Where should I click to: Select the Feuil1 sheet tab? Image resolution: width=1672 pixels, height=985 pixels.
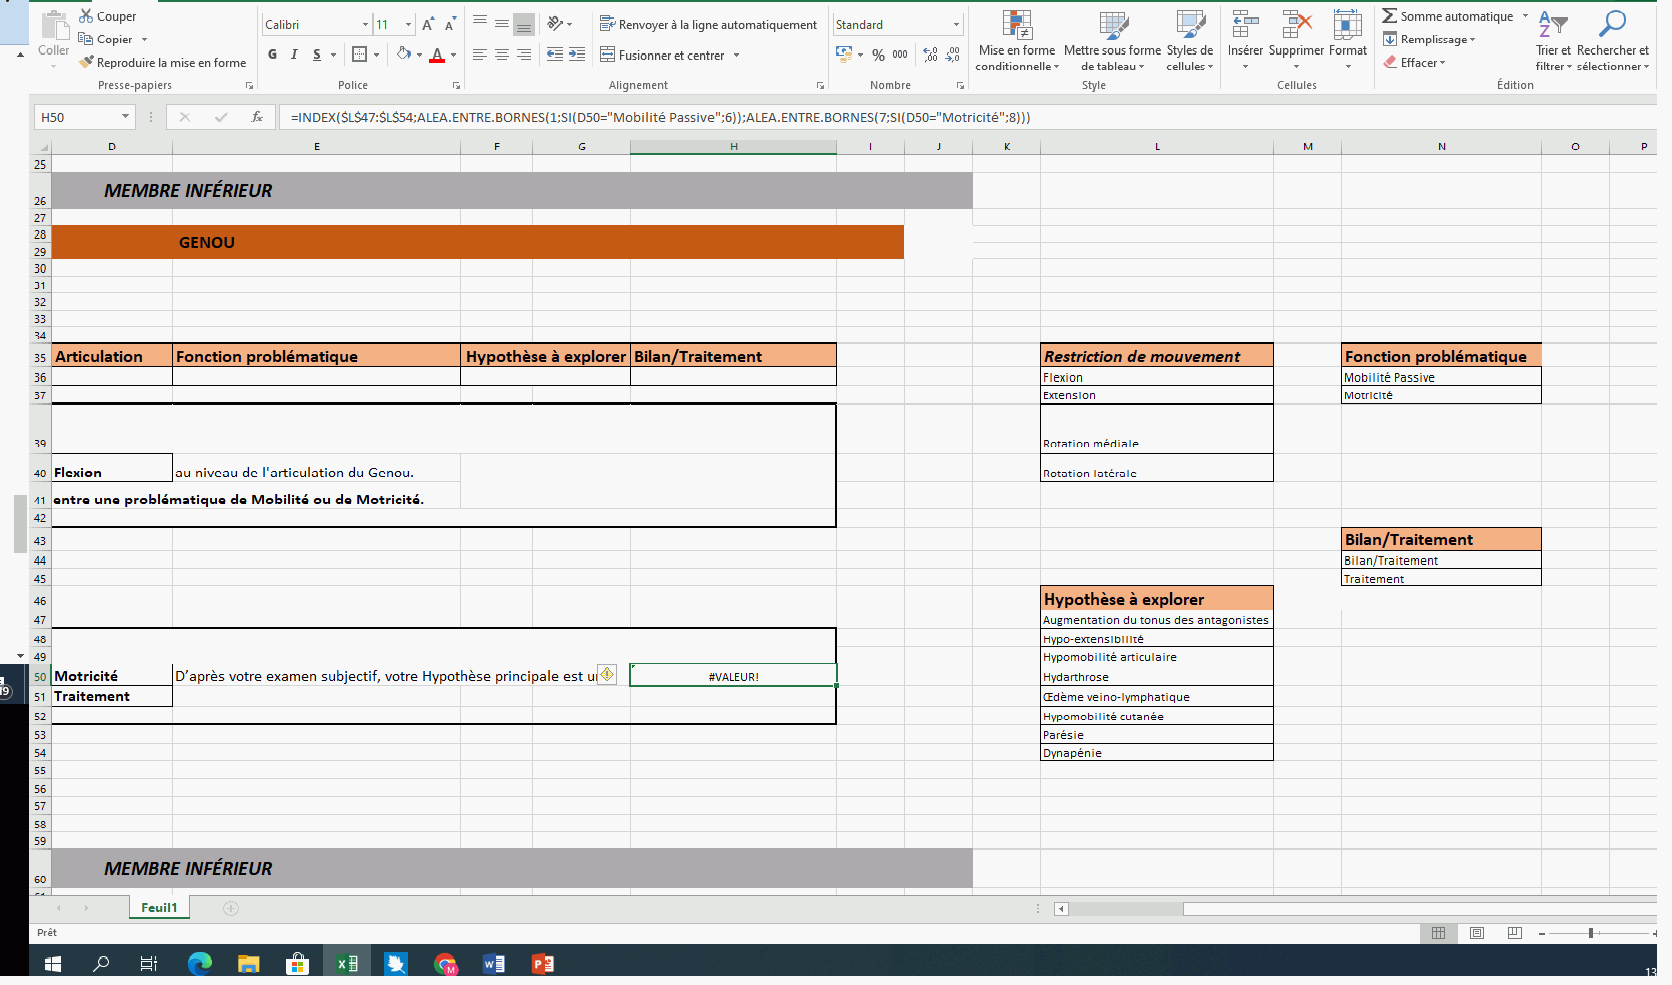coord(159,907)
